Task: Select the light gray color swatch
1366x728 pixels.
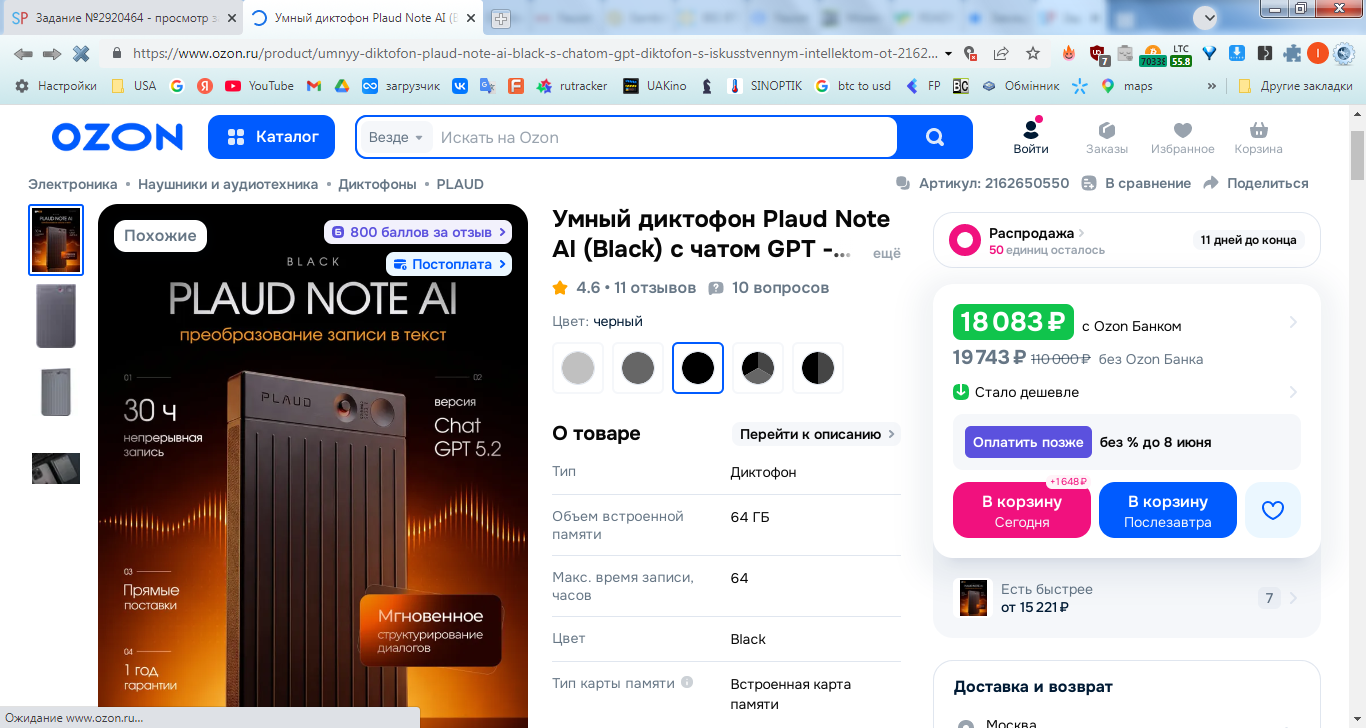Action: pyautogui.click(x=578, y=368)
